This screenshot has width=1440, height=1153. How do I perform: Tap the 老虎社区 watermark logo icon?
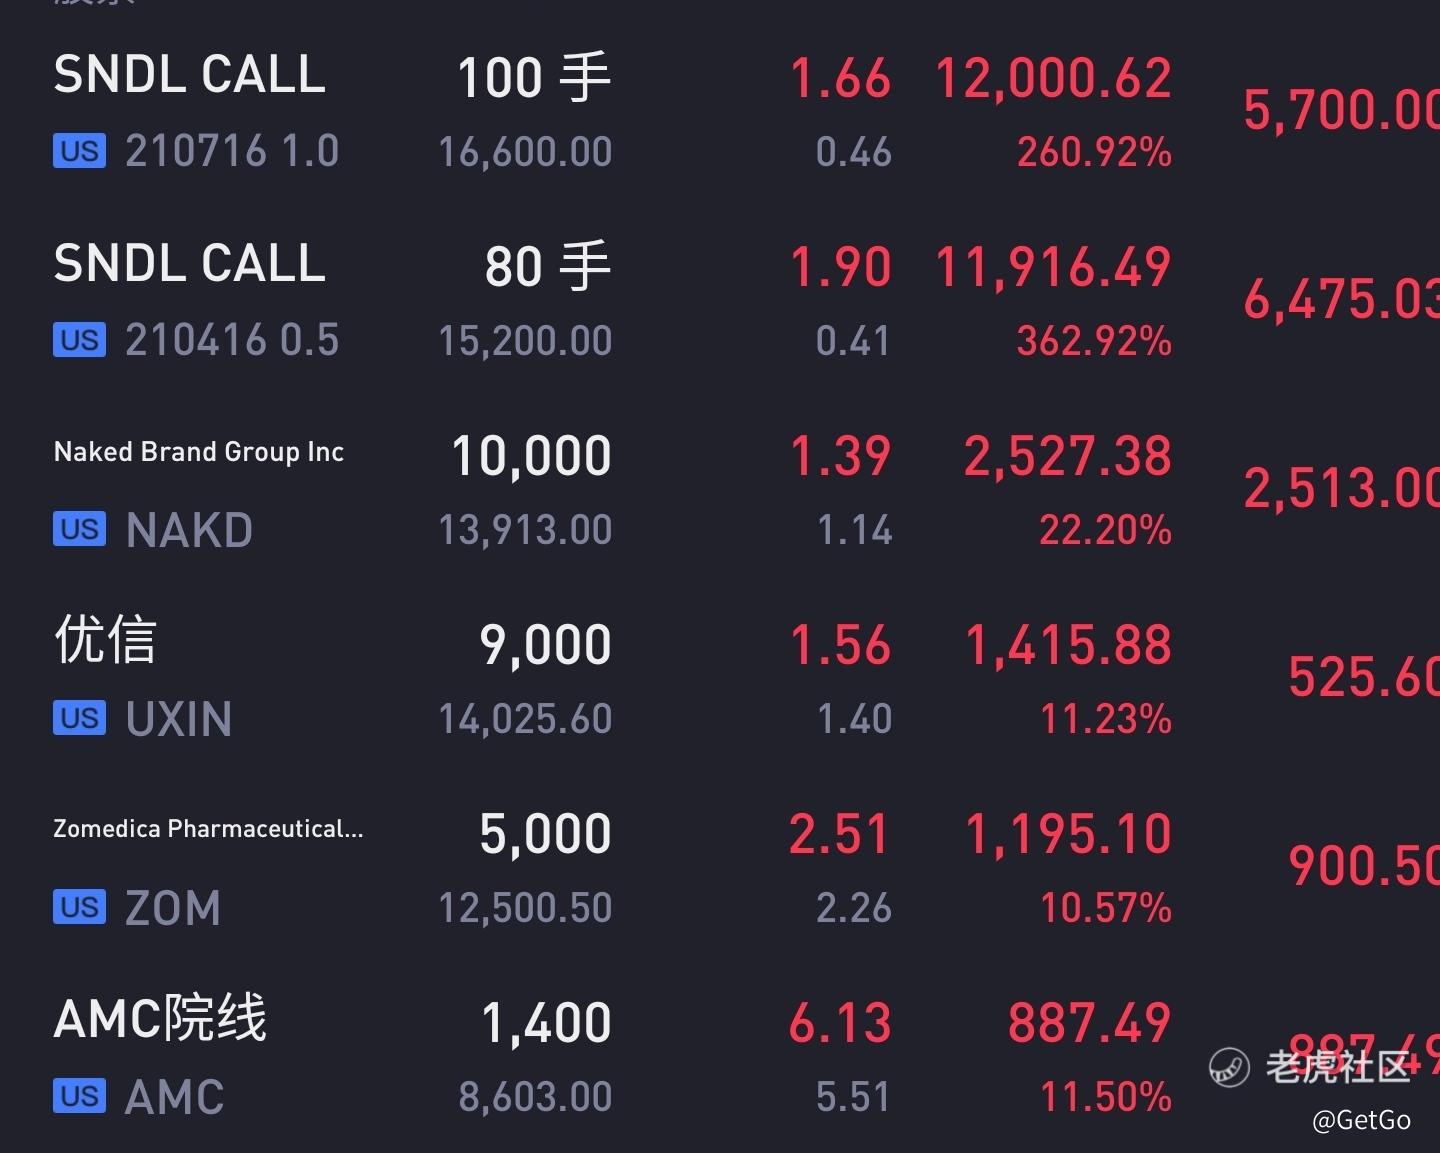point(1229,1067)
